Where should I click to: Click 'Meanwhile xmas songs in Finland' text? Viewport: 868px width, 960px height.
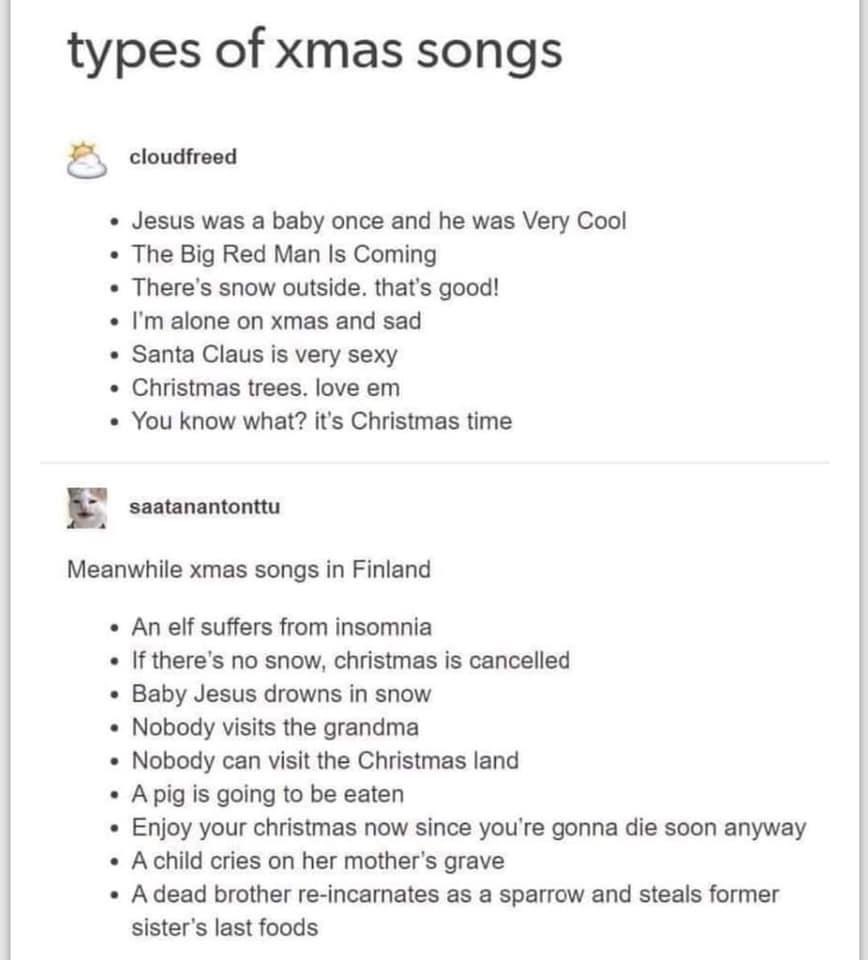(x=249, y=569)
